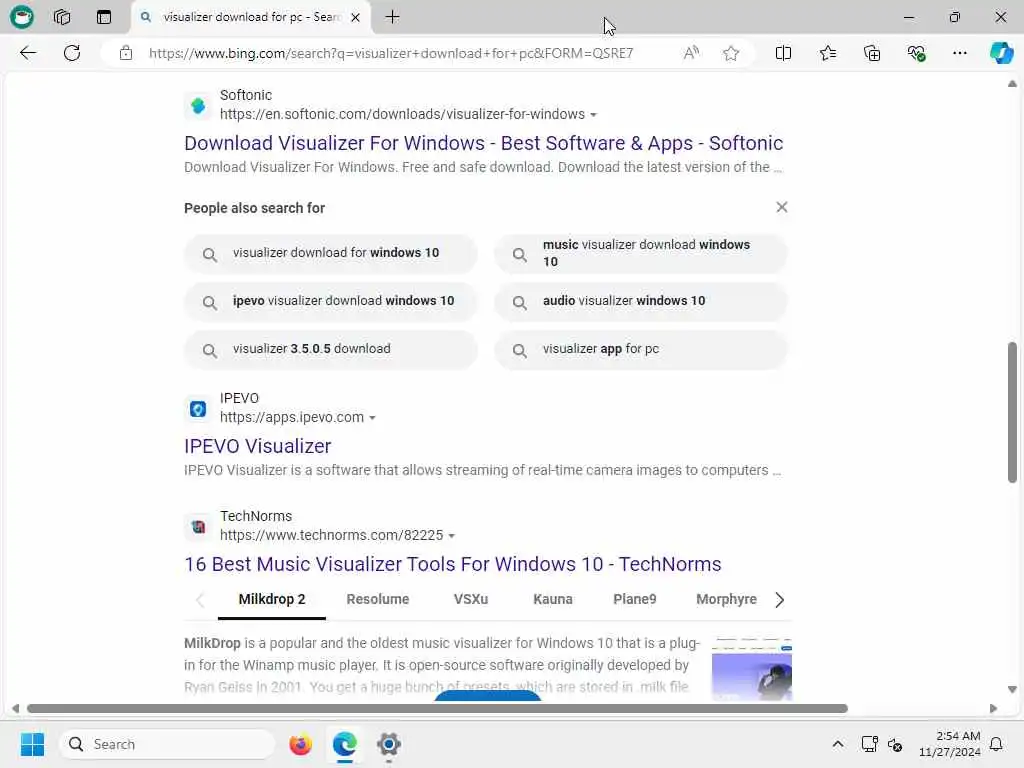The image size is (1024, 768).
Task: Click the vertical scrollbar thumb
Action: tap(1012, 413)
